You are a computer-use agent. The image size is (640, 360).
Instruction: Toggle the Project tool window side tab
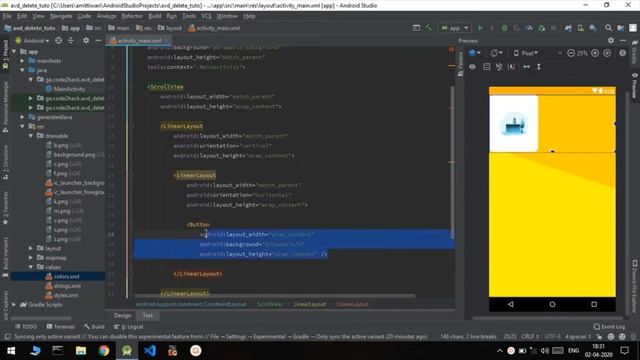pos(5,56)
